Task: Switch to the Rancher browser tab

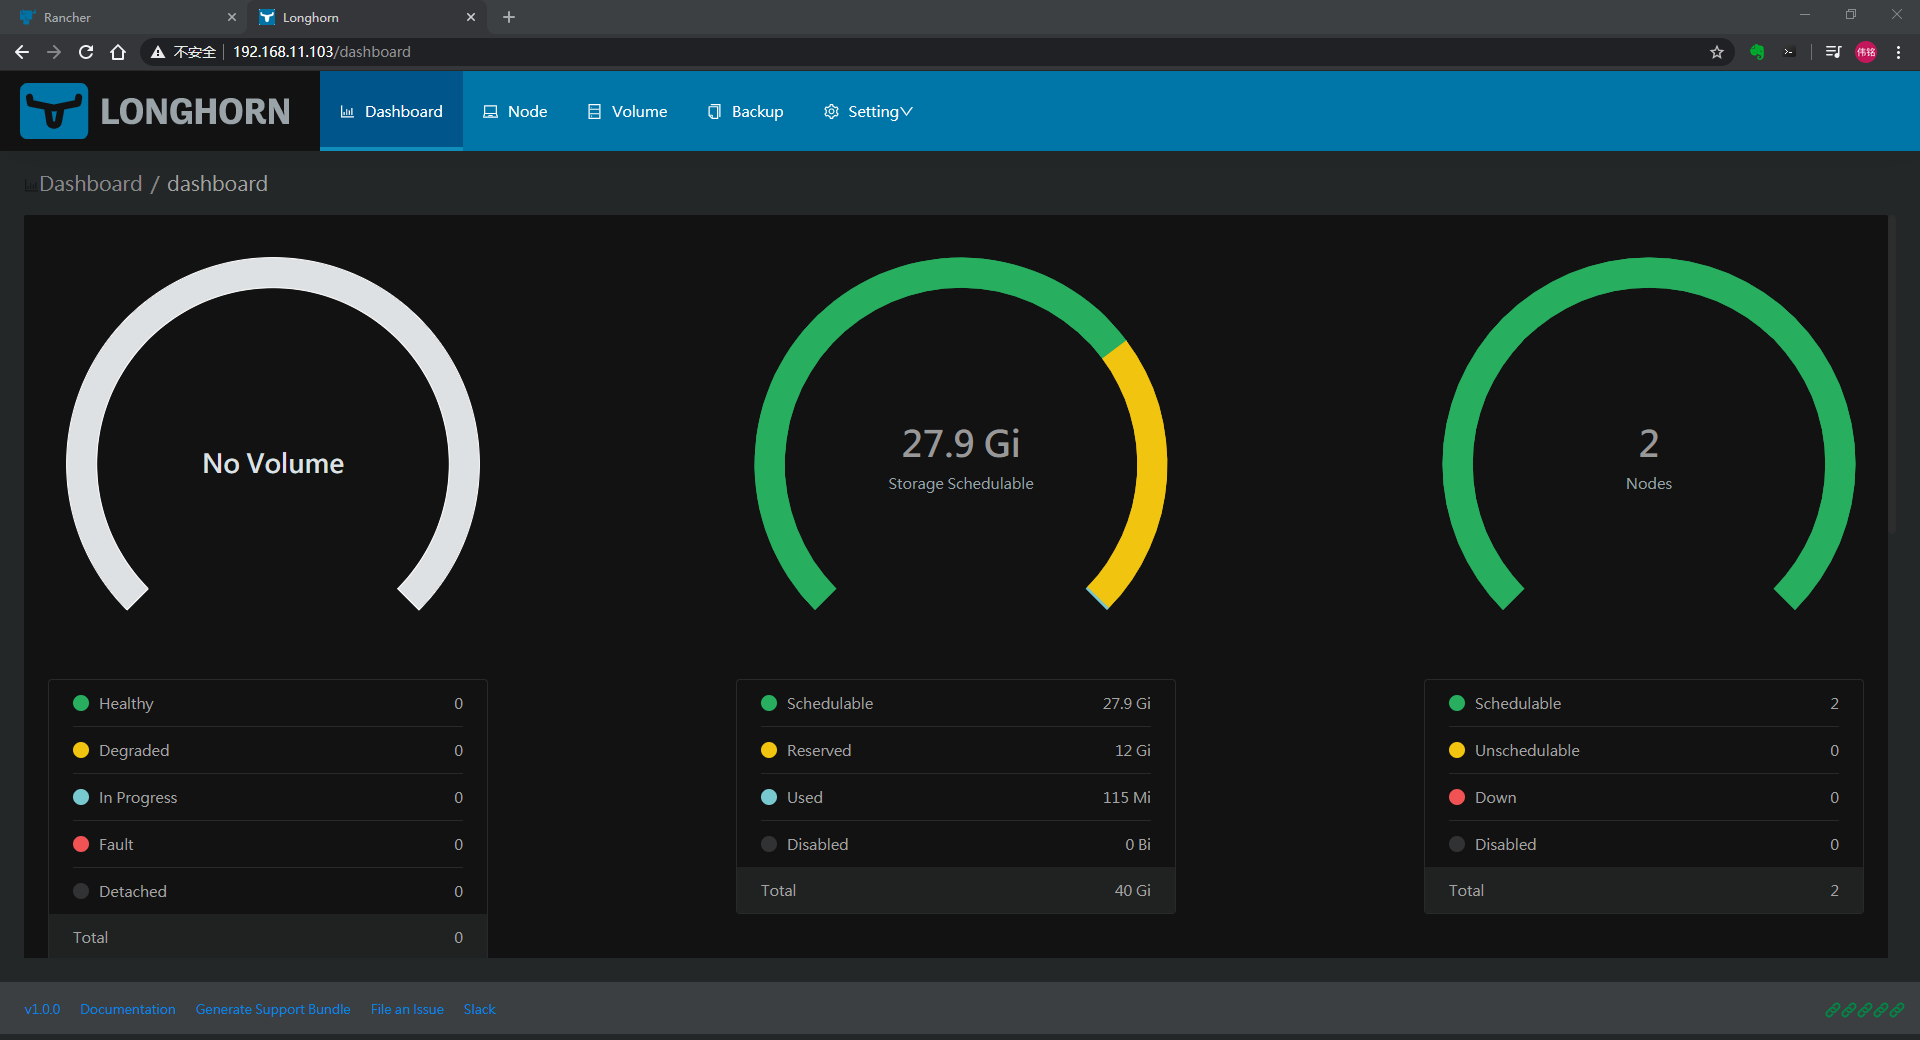Action: pyautogui.click(x=124, y=17)
